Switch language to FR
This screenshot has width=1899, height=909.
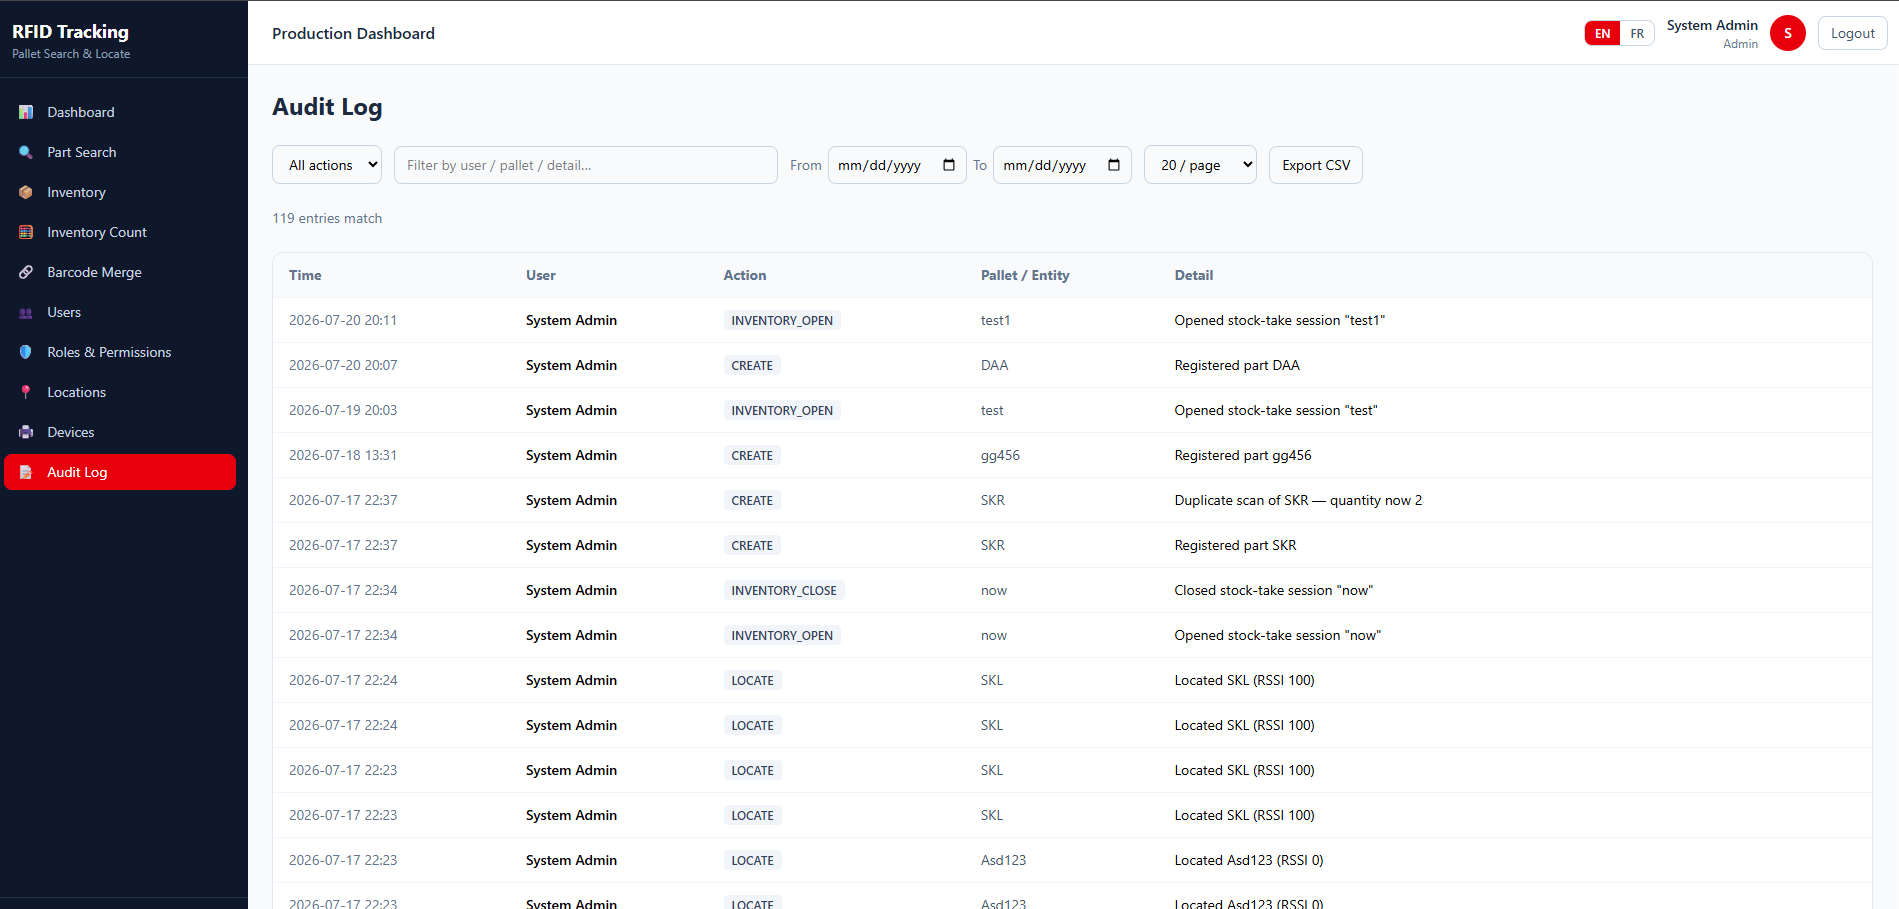1637,33
